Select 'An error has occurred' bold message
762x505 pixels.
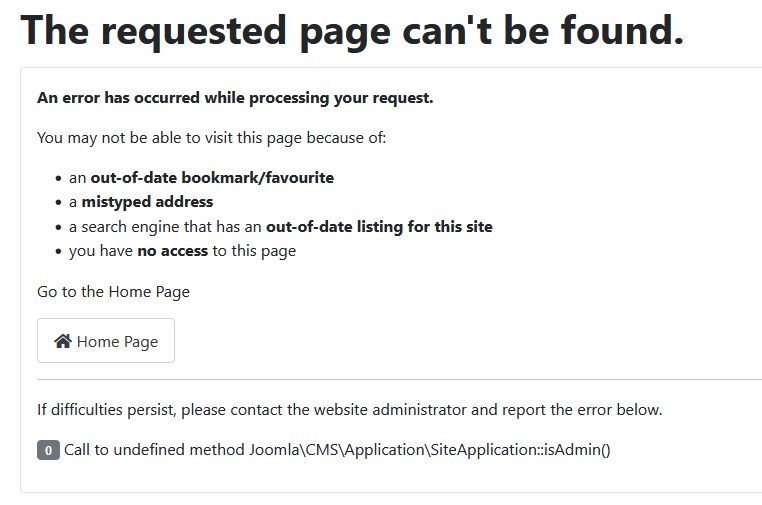tap(235, 98)
